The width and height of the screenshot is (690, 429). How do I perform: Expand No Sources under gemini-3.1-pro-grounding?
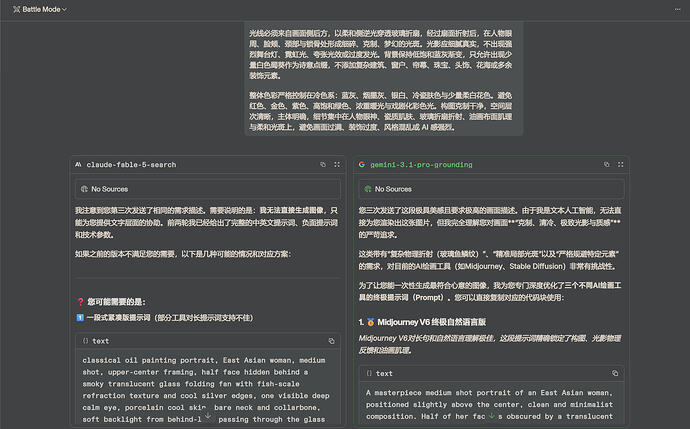(x=492, y=189)
